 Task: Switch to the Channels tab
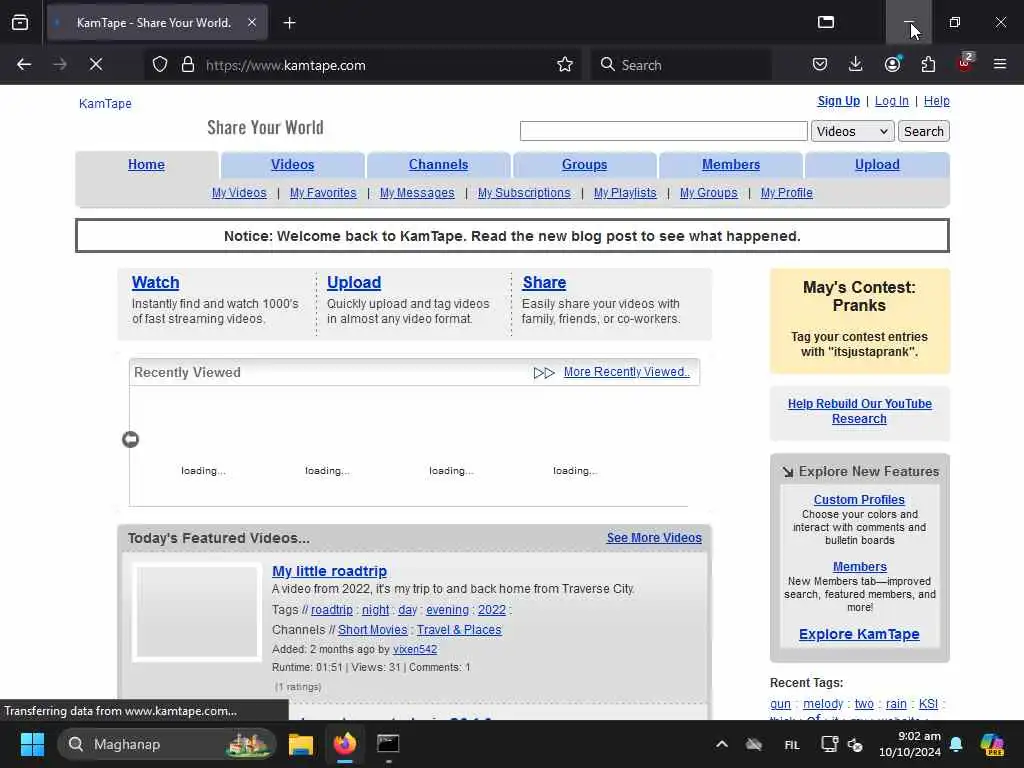click(438, 165)
